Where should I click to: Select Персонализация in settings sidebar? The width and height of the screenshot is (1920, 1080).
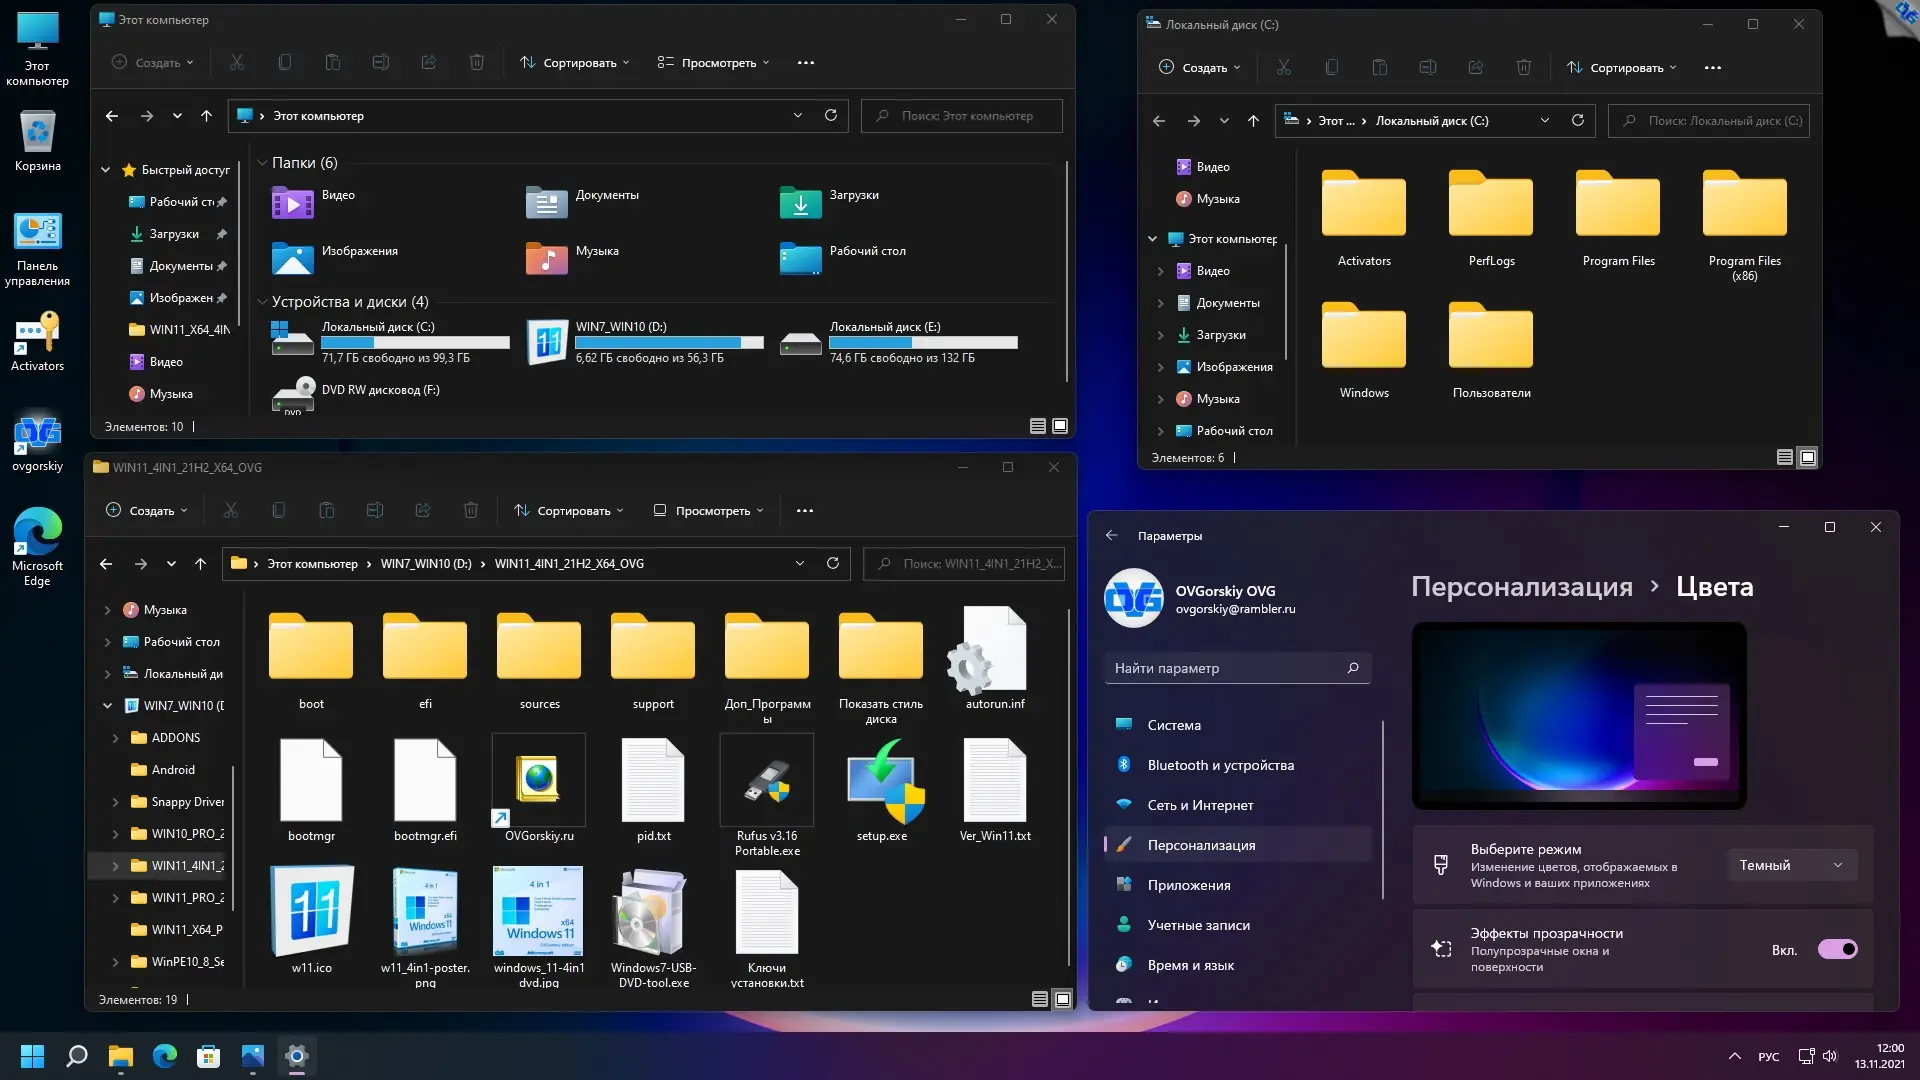1201,845
